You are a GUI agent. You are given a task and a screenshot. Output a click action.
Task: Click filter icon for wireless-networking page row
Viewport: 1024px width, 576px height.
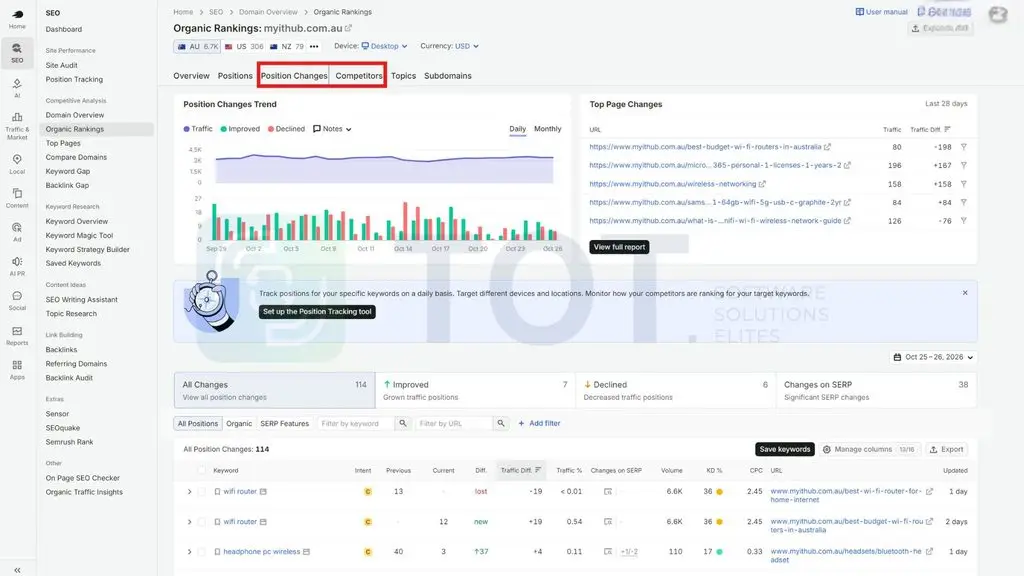click(x=963, y=184)
